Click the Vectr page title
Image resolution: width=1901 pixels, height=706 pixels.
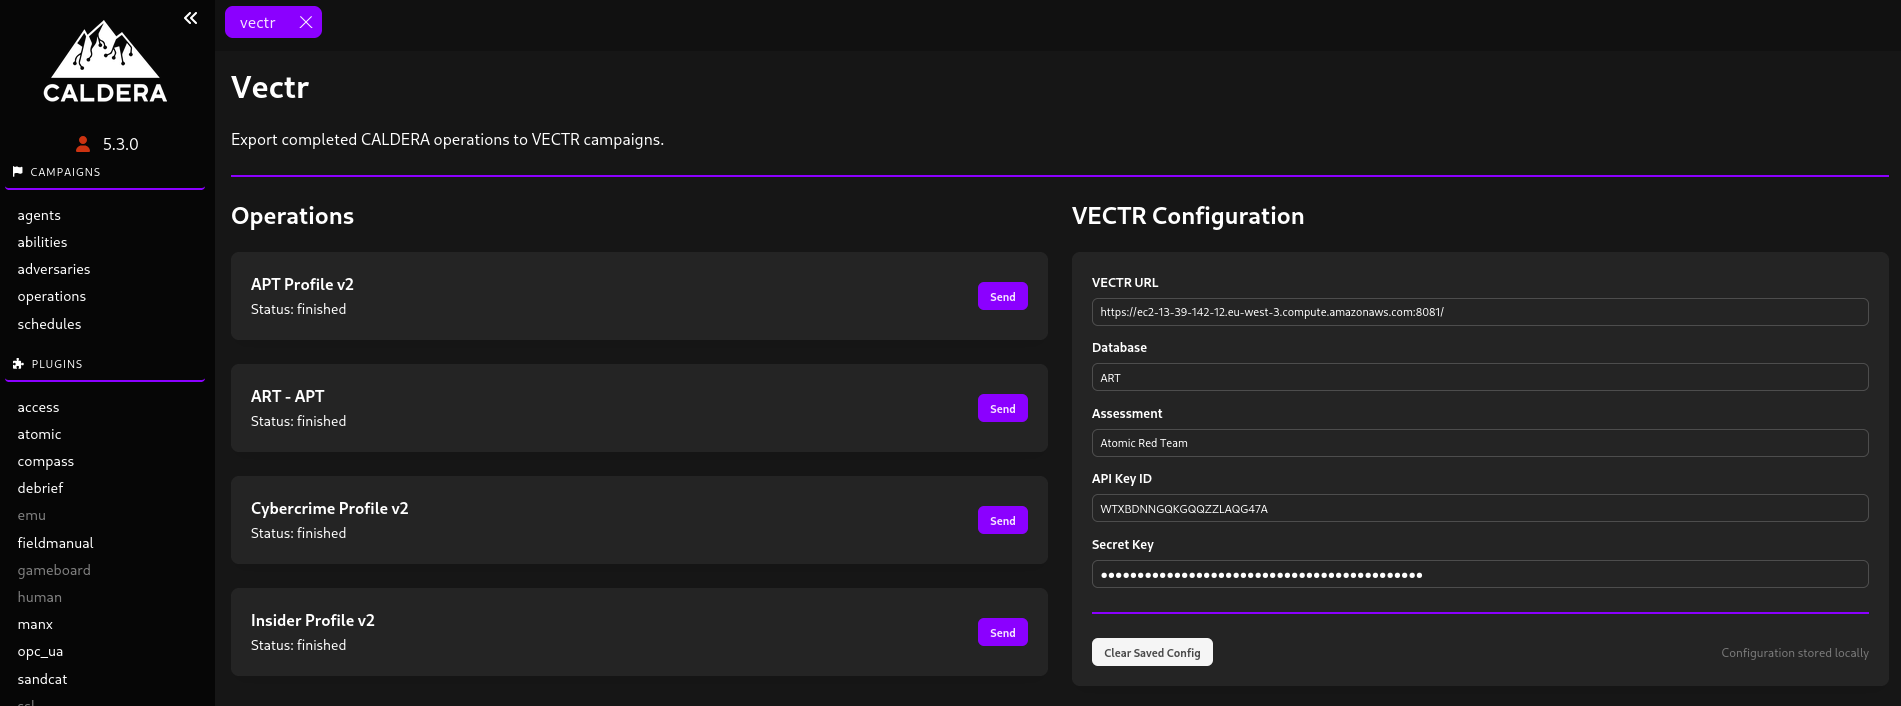tap(270, 87)
